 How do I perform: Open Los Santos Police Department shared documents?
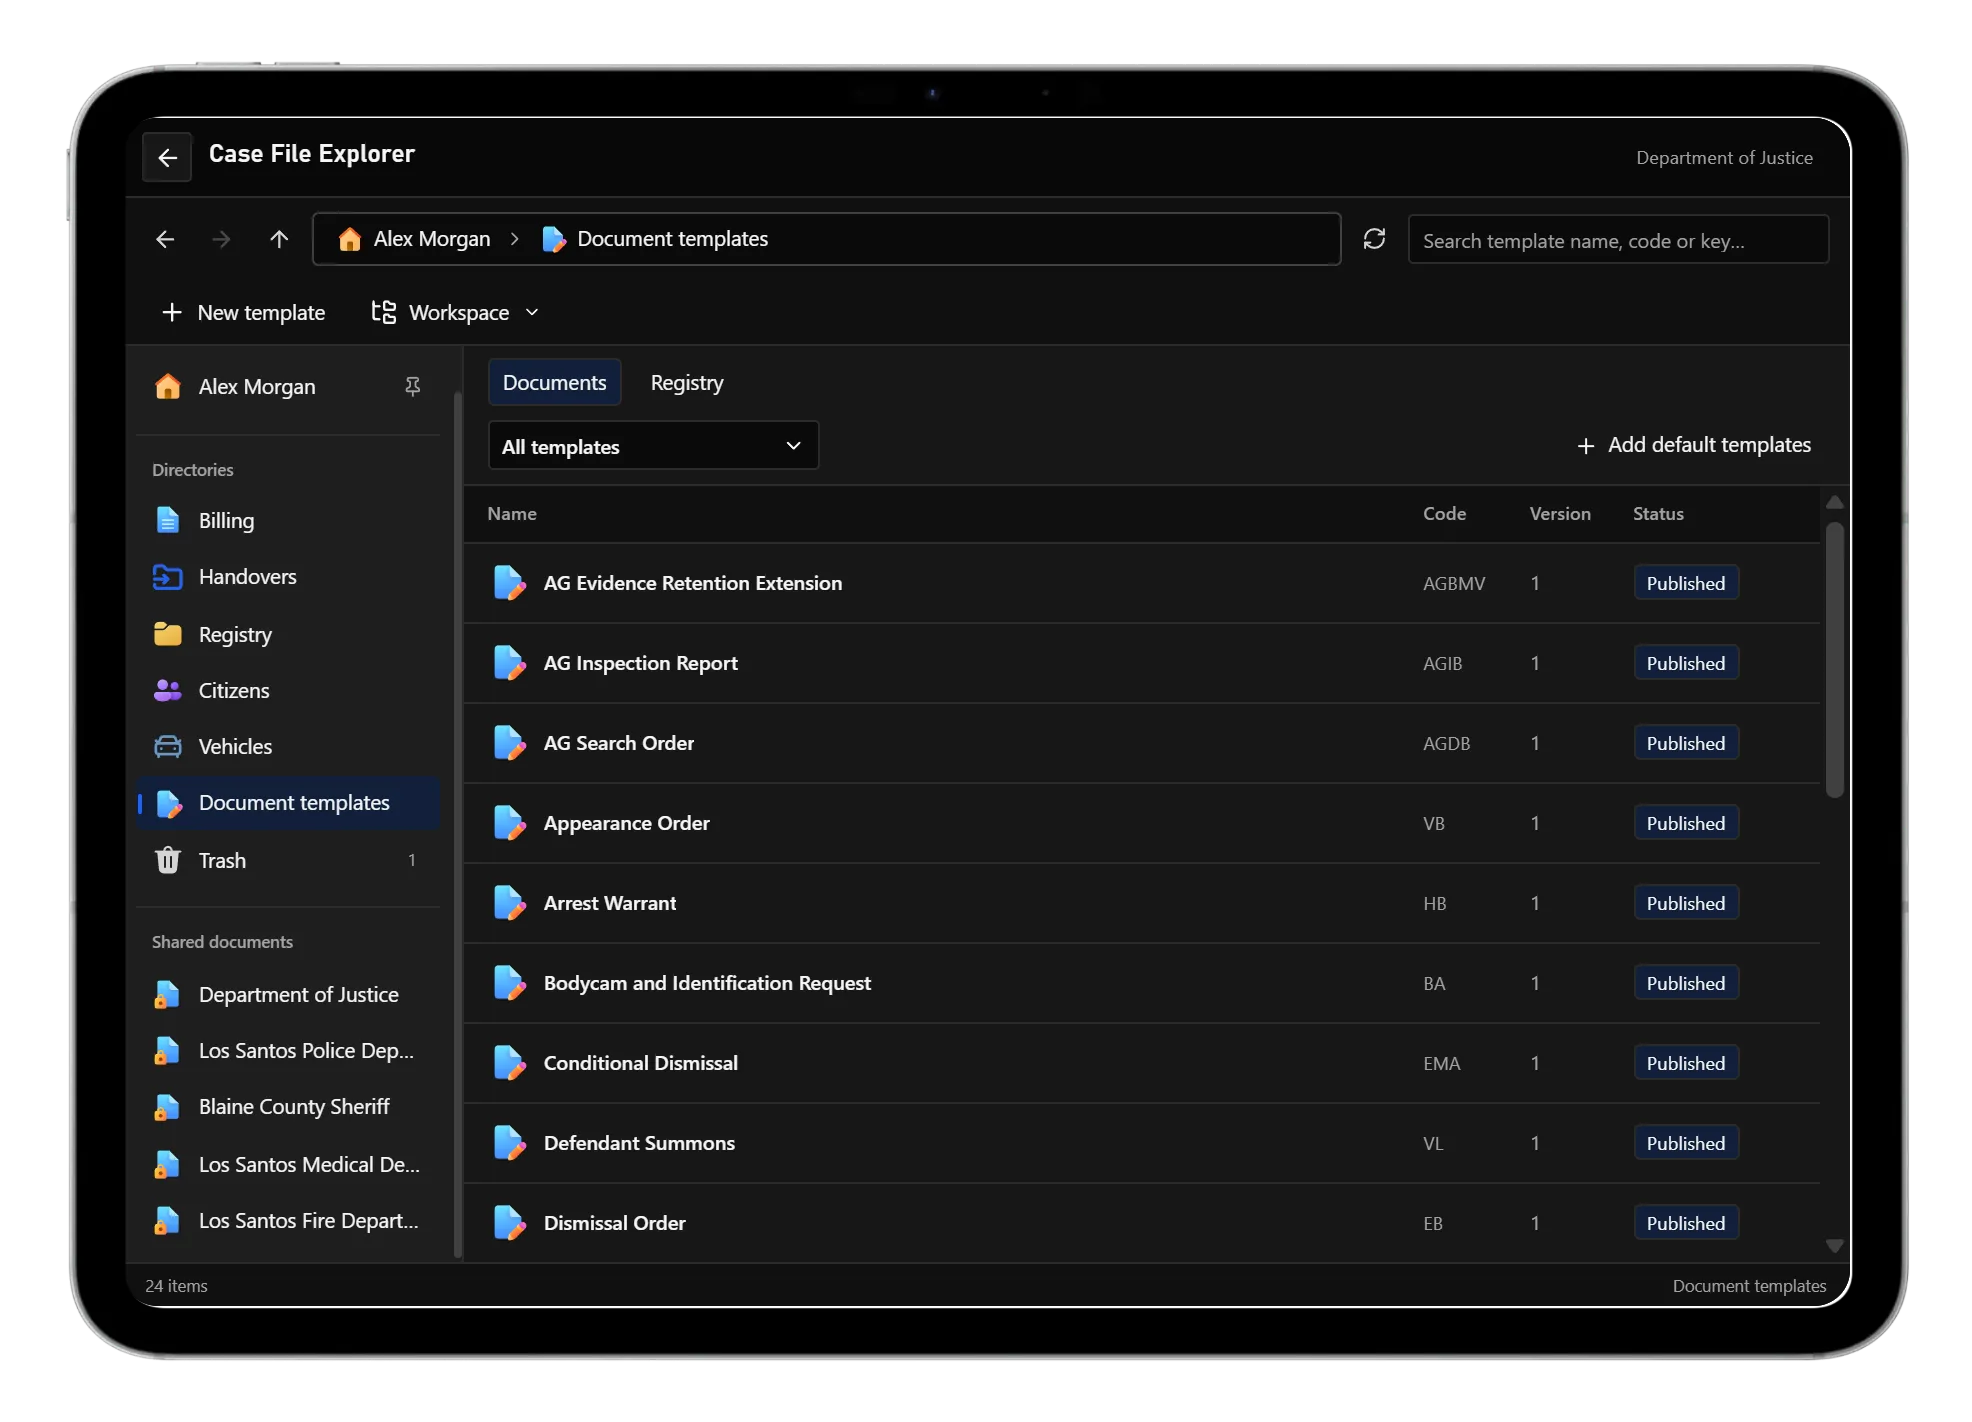coord(288,1050)
